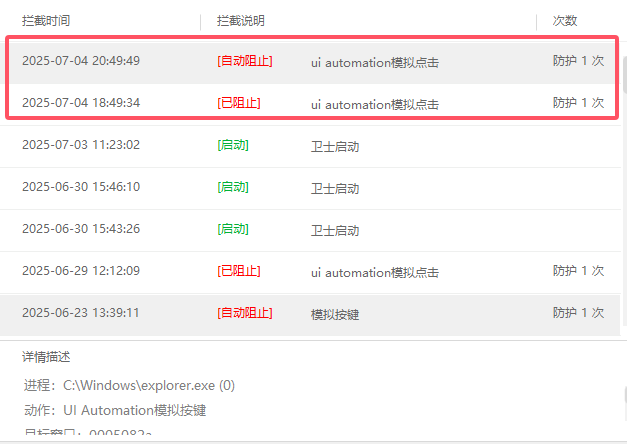This screenshot has height=444, width=627.
Task: Click the 目标窗口 detail line
Action: 88,434
